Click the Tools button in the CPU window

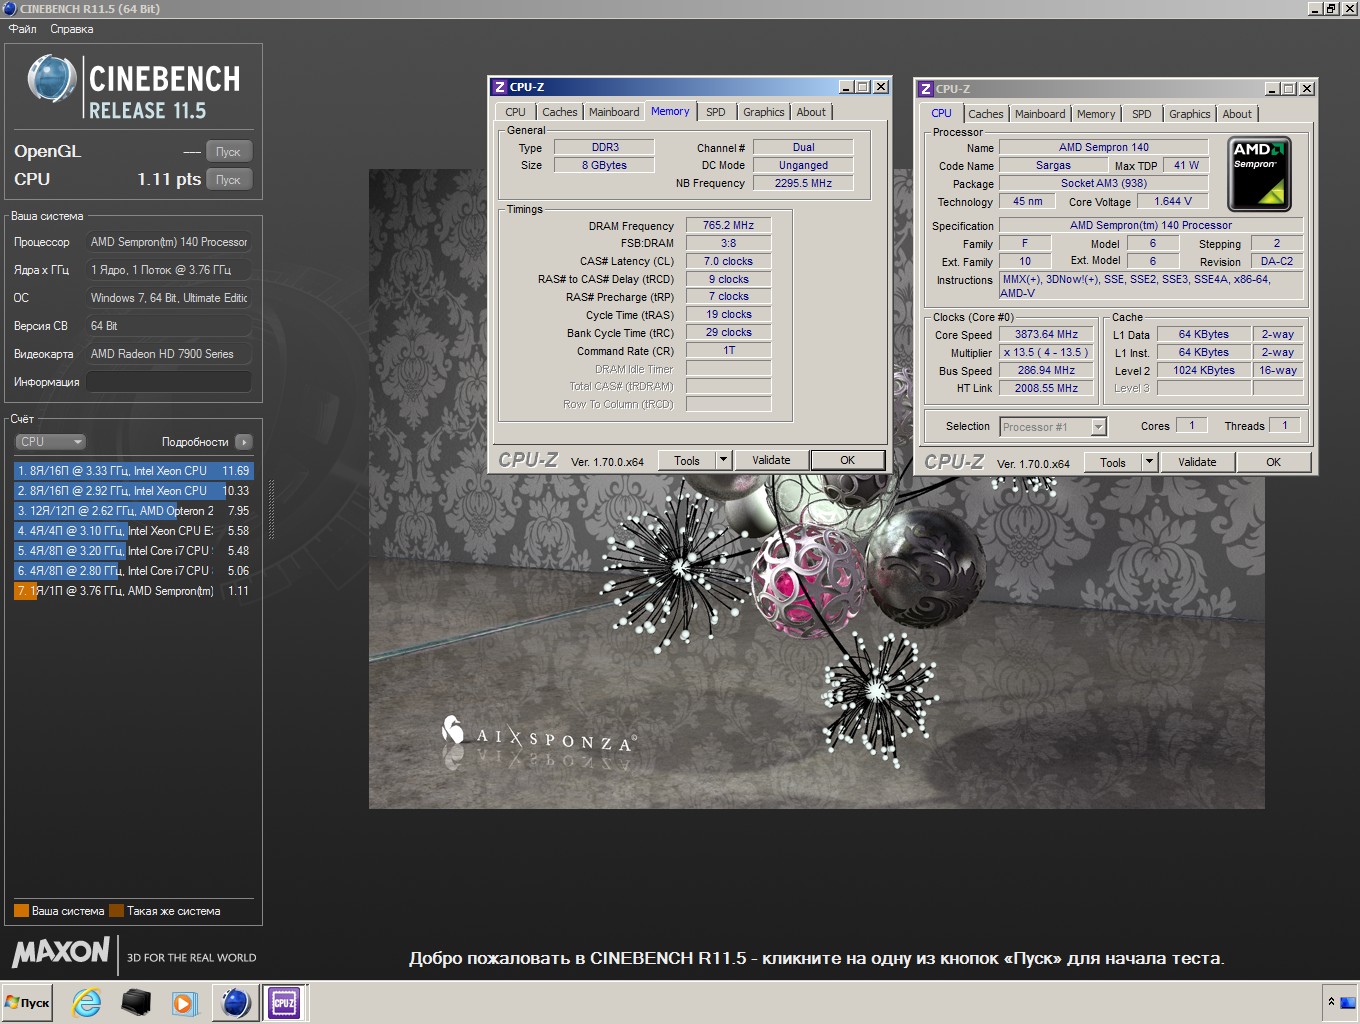click(1113, 462)
